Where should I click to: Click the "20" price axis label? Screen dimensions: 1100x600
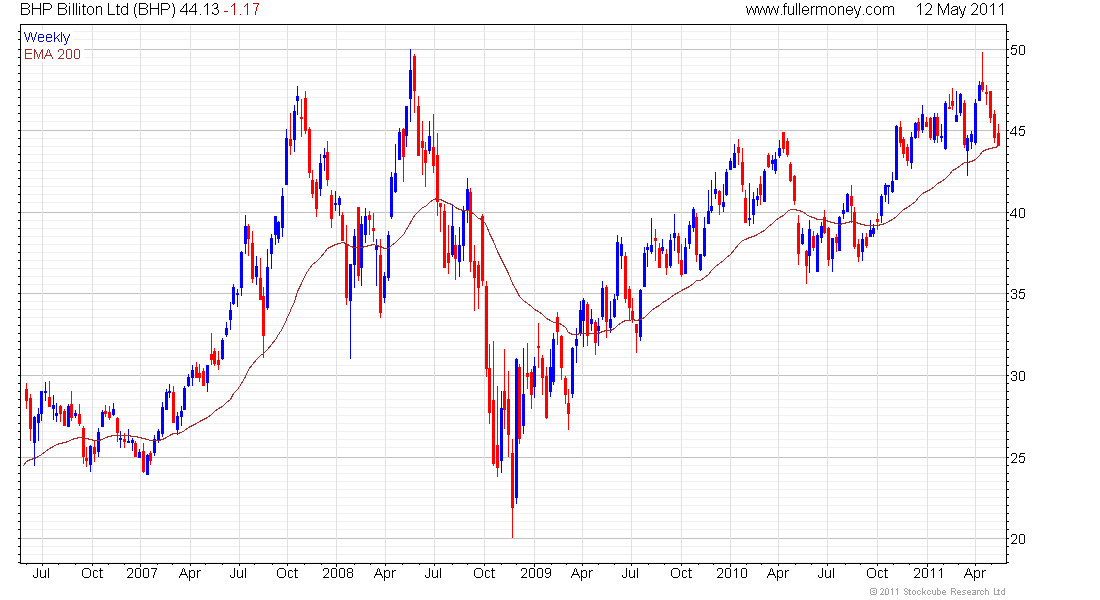1017,539
